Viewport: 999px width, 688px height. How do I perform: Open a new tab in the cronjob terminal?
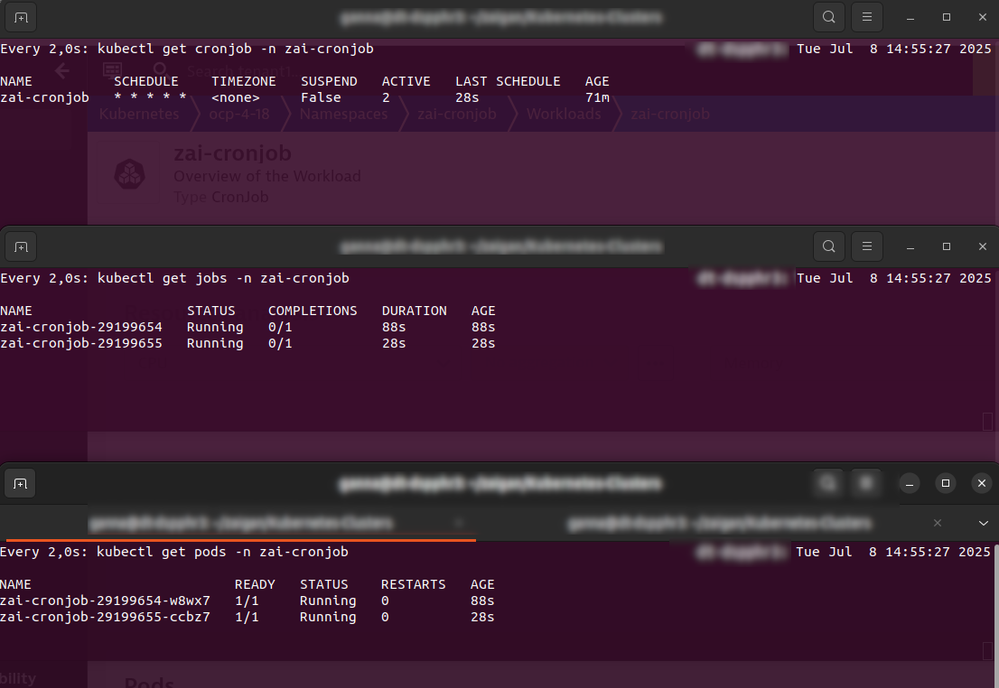[20, 18]
